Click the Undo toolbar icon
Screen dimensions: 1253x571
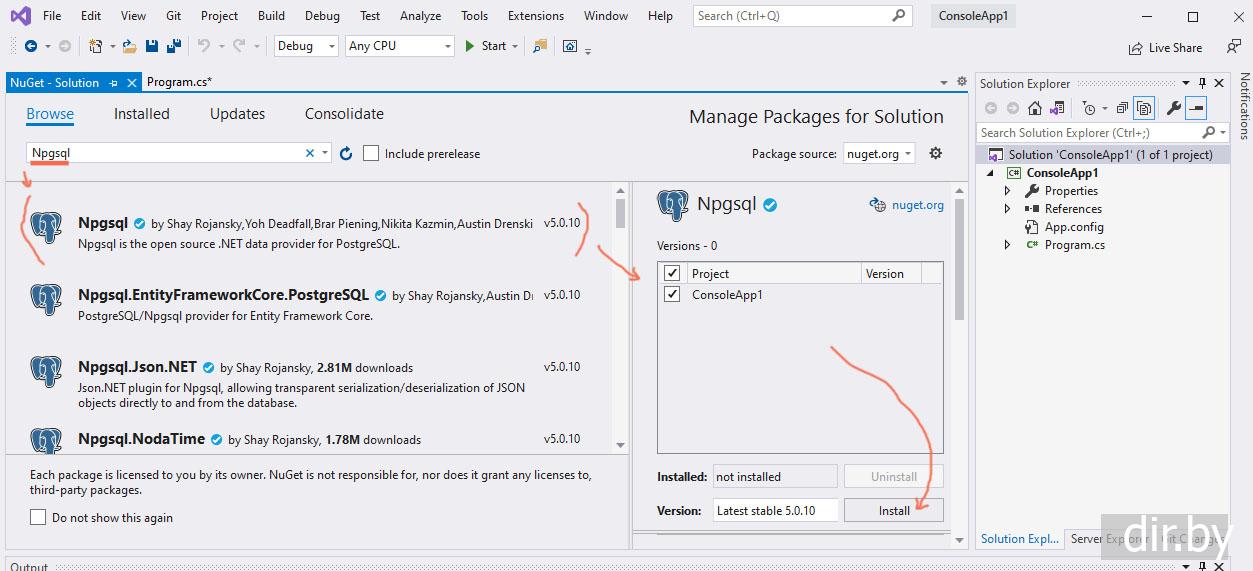click(204, 46)
